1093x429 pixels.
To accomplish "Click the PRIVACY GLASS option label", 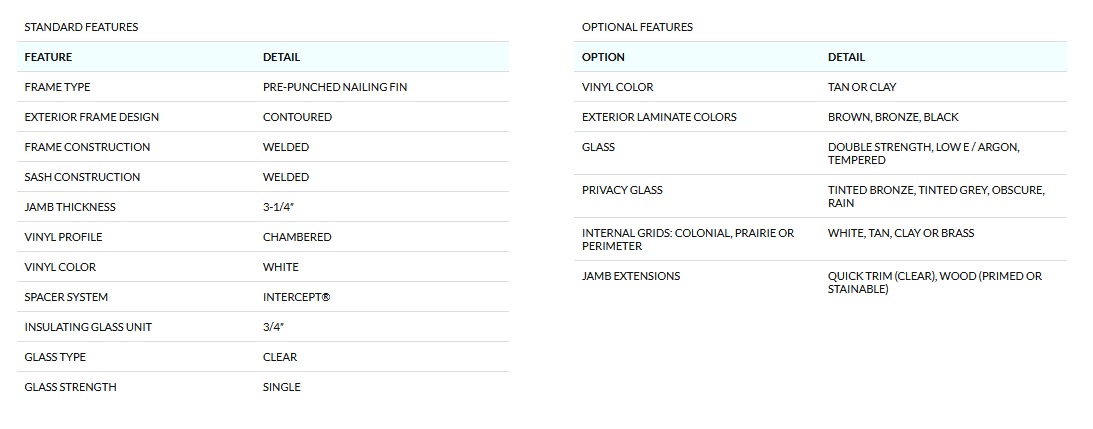I will [x=622, y=190].
